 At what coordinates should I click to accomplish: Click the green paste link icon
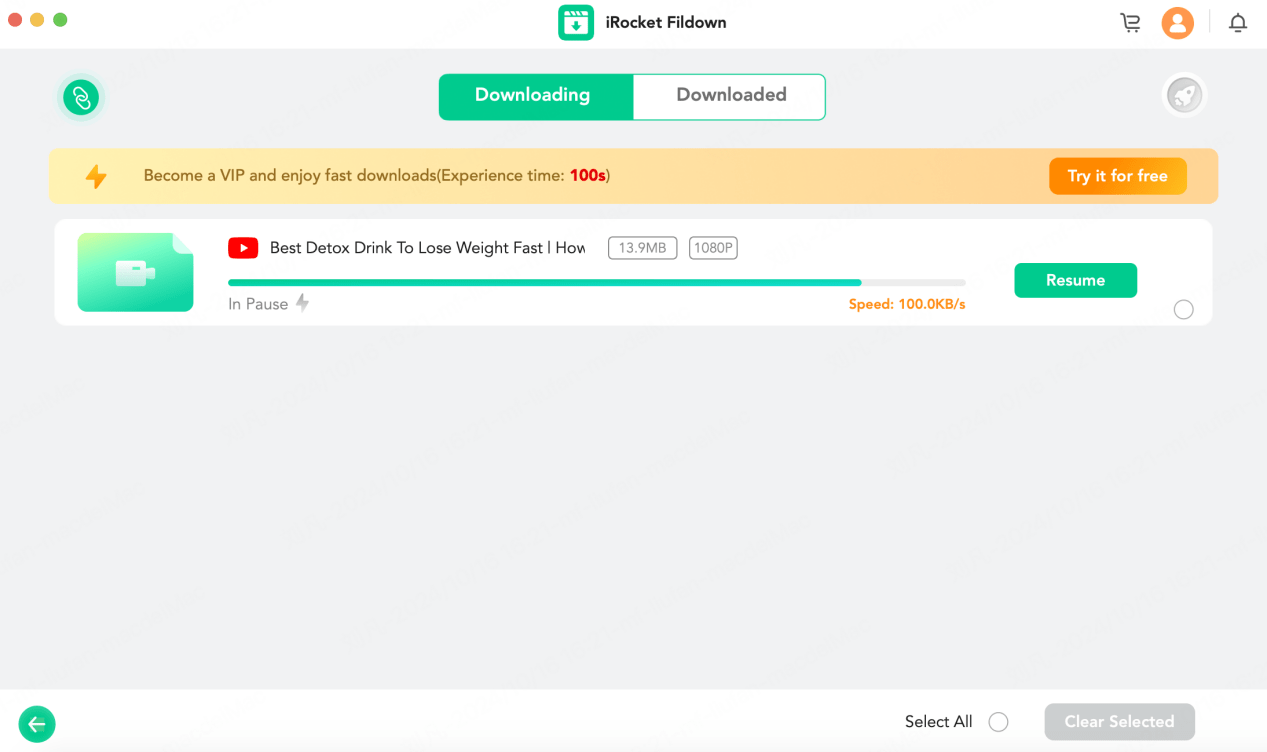(x=81, y=97)
